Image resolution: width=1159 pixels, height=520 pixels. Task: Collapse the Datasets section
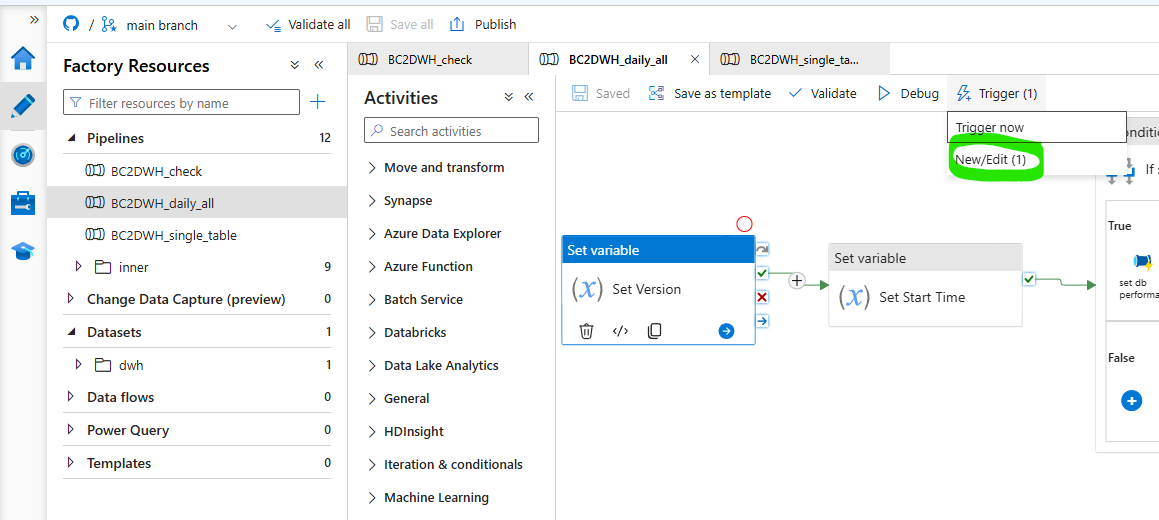(x=72, y=332)
